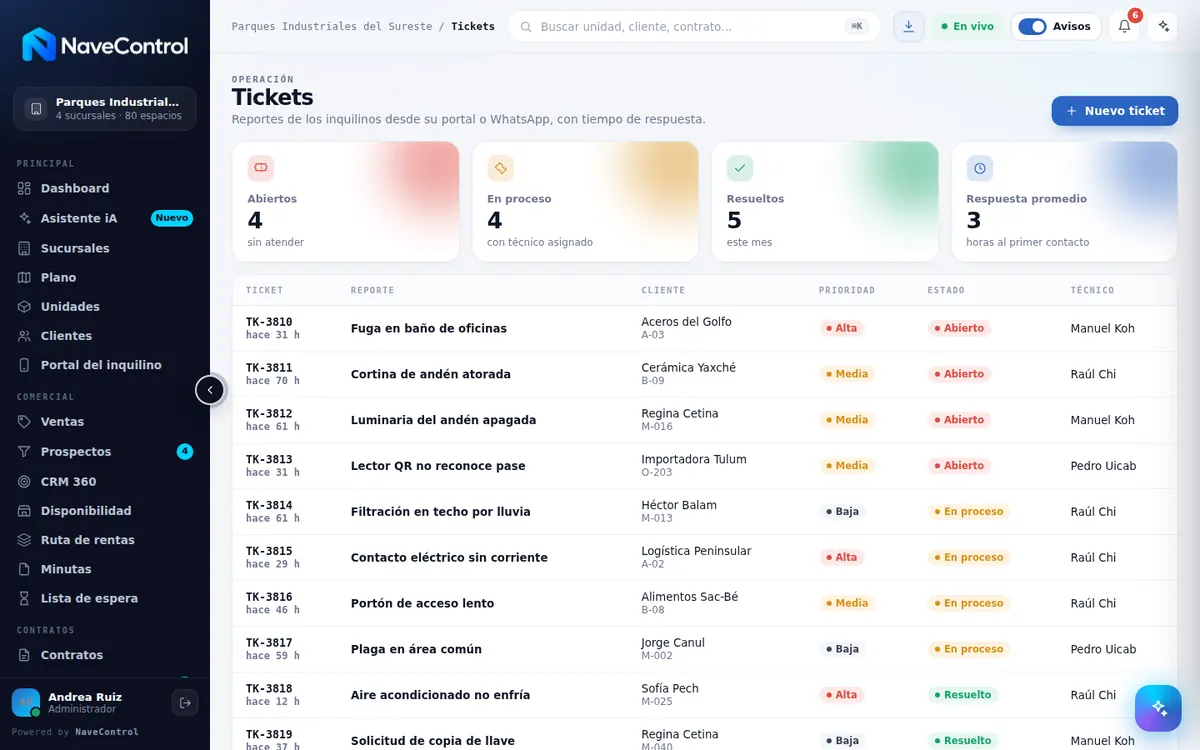Click the Abiertos card icon
Screen dimensions: 1200x750
tap(261, 168)
